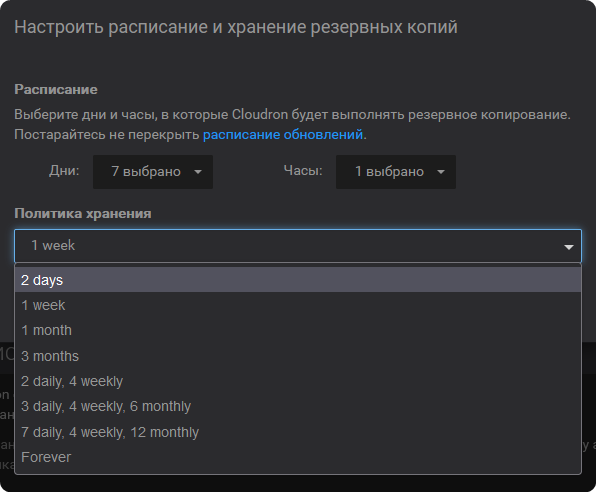Open the Часы "1 выбрано" dropdown
This screenshot has height=492, width=596.
point(396,171)
